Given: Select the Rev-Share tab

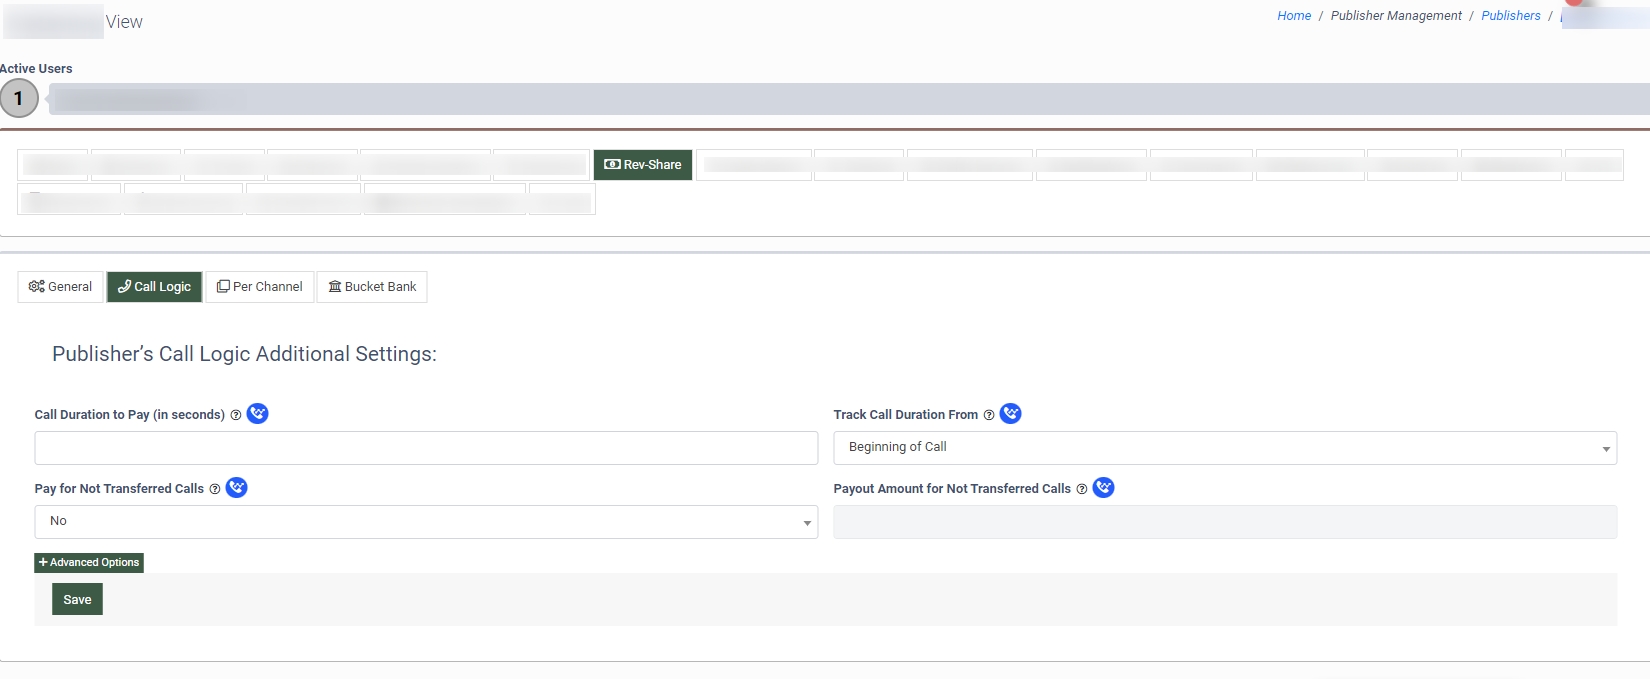Looking at the screenshot, I should pyautogui.click(x=643, y=165).
